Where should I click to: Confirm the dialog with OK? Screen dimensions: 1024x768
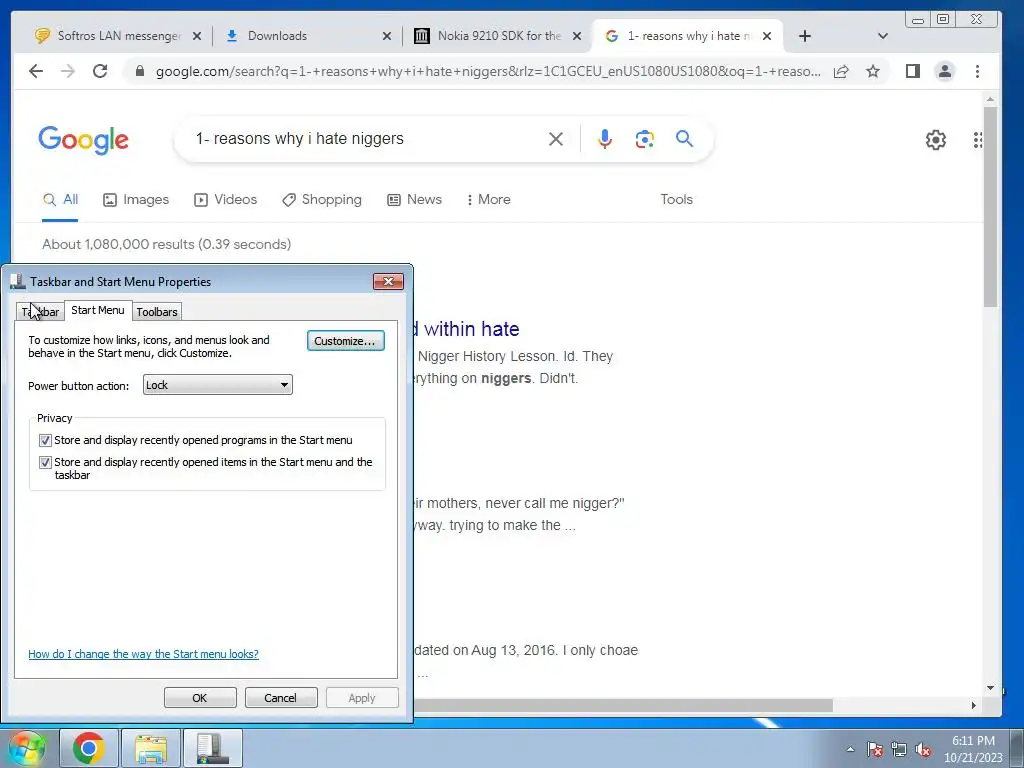point(200,697)
